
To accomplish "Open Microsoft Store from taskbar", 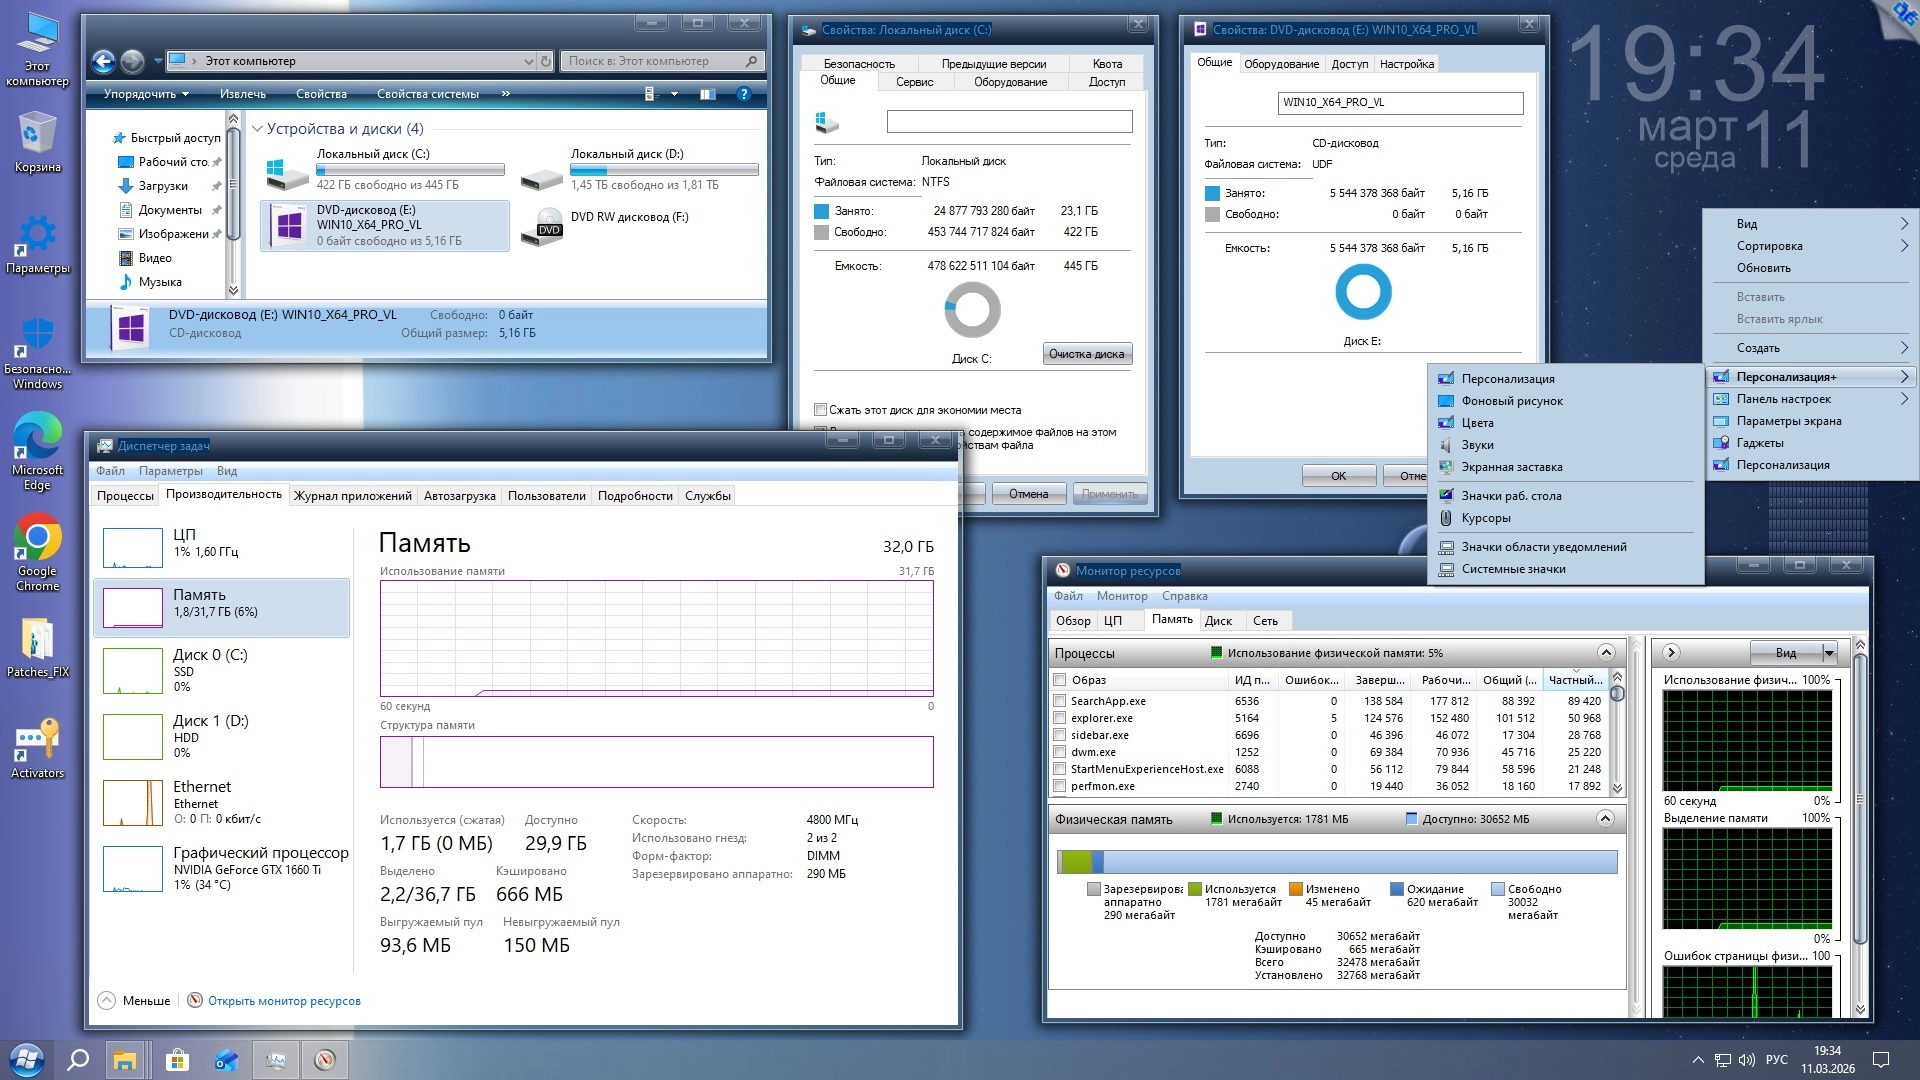I will [x=177, y=1060].
